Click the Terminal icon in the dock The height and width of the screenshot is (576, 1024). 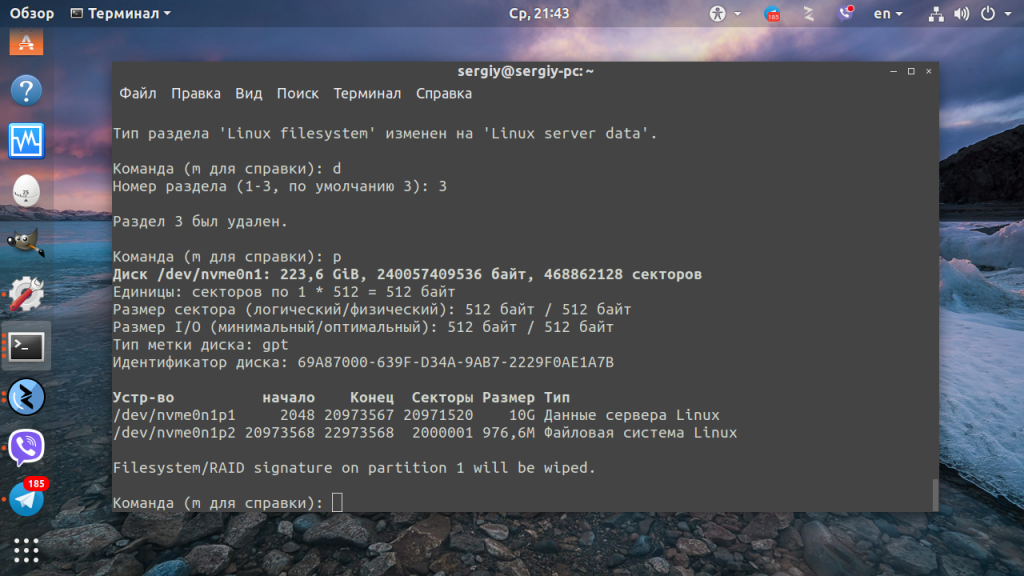tap(26, 346)
